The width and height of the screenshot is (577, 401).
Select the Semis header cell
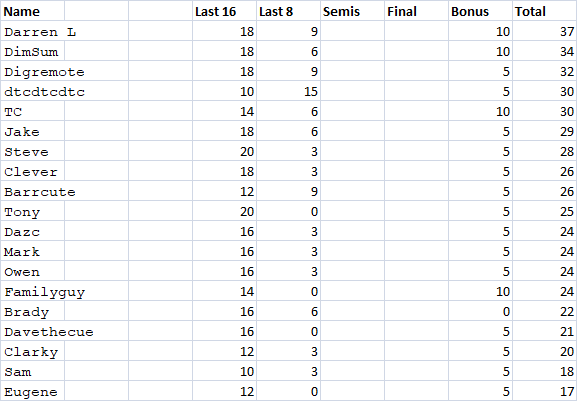[352, 11]
